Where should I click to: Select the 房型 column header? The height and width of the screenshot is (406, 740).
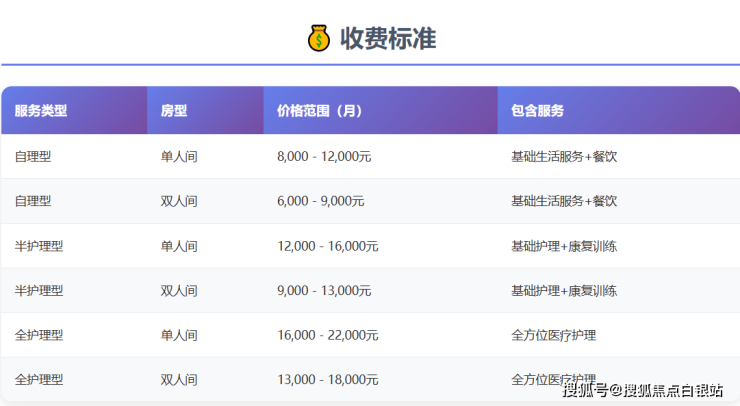coord(174,111)
